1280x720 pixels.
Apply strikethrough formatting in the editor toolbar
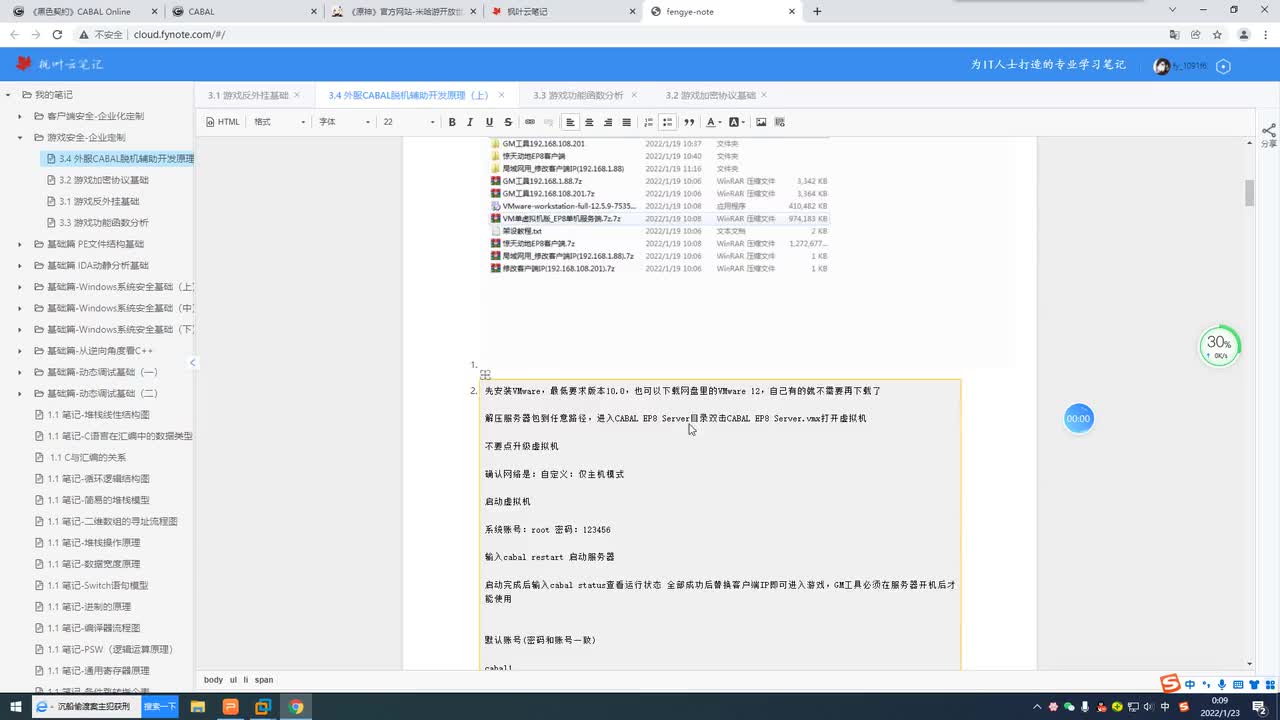coord(508,122)
